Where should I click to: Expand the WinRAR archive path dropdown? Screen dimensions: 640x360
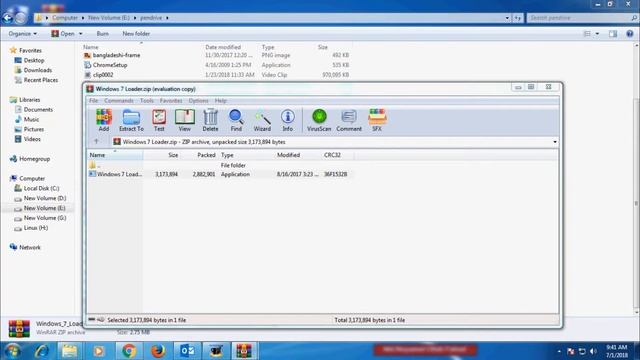pyautogui.click(x=555, y=142)
